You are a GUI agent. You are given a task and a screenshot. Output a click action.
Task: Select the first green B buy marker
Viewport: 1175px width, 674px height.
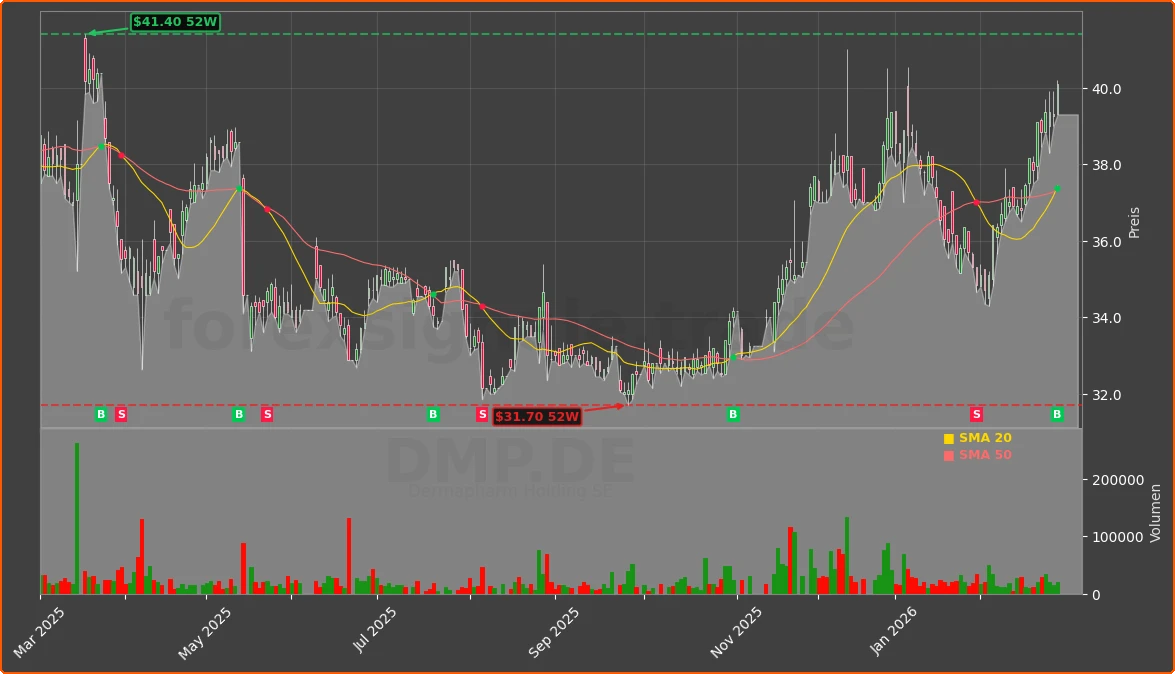(x=100, y=414)
